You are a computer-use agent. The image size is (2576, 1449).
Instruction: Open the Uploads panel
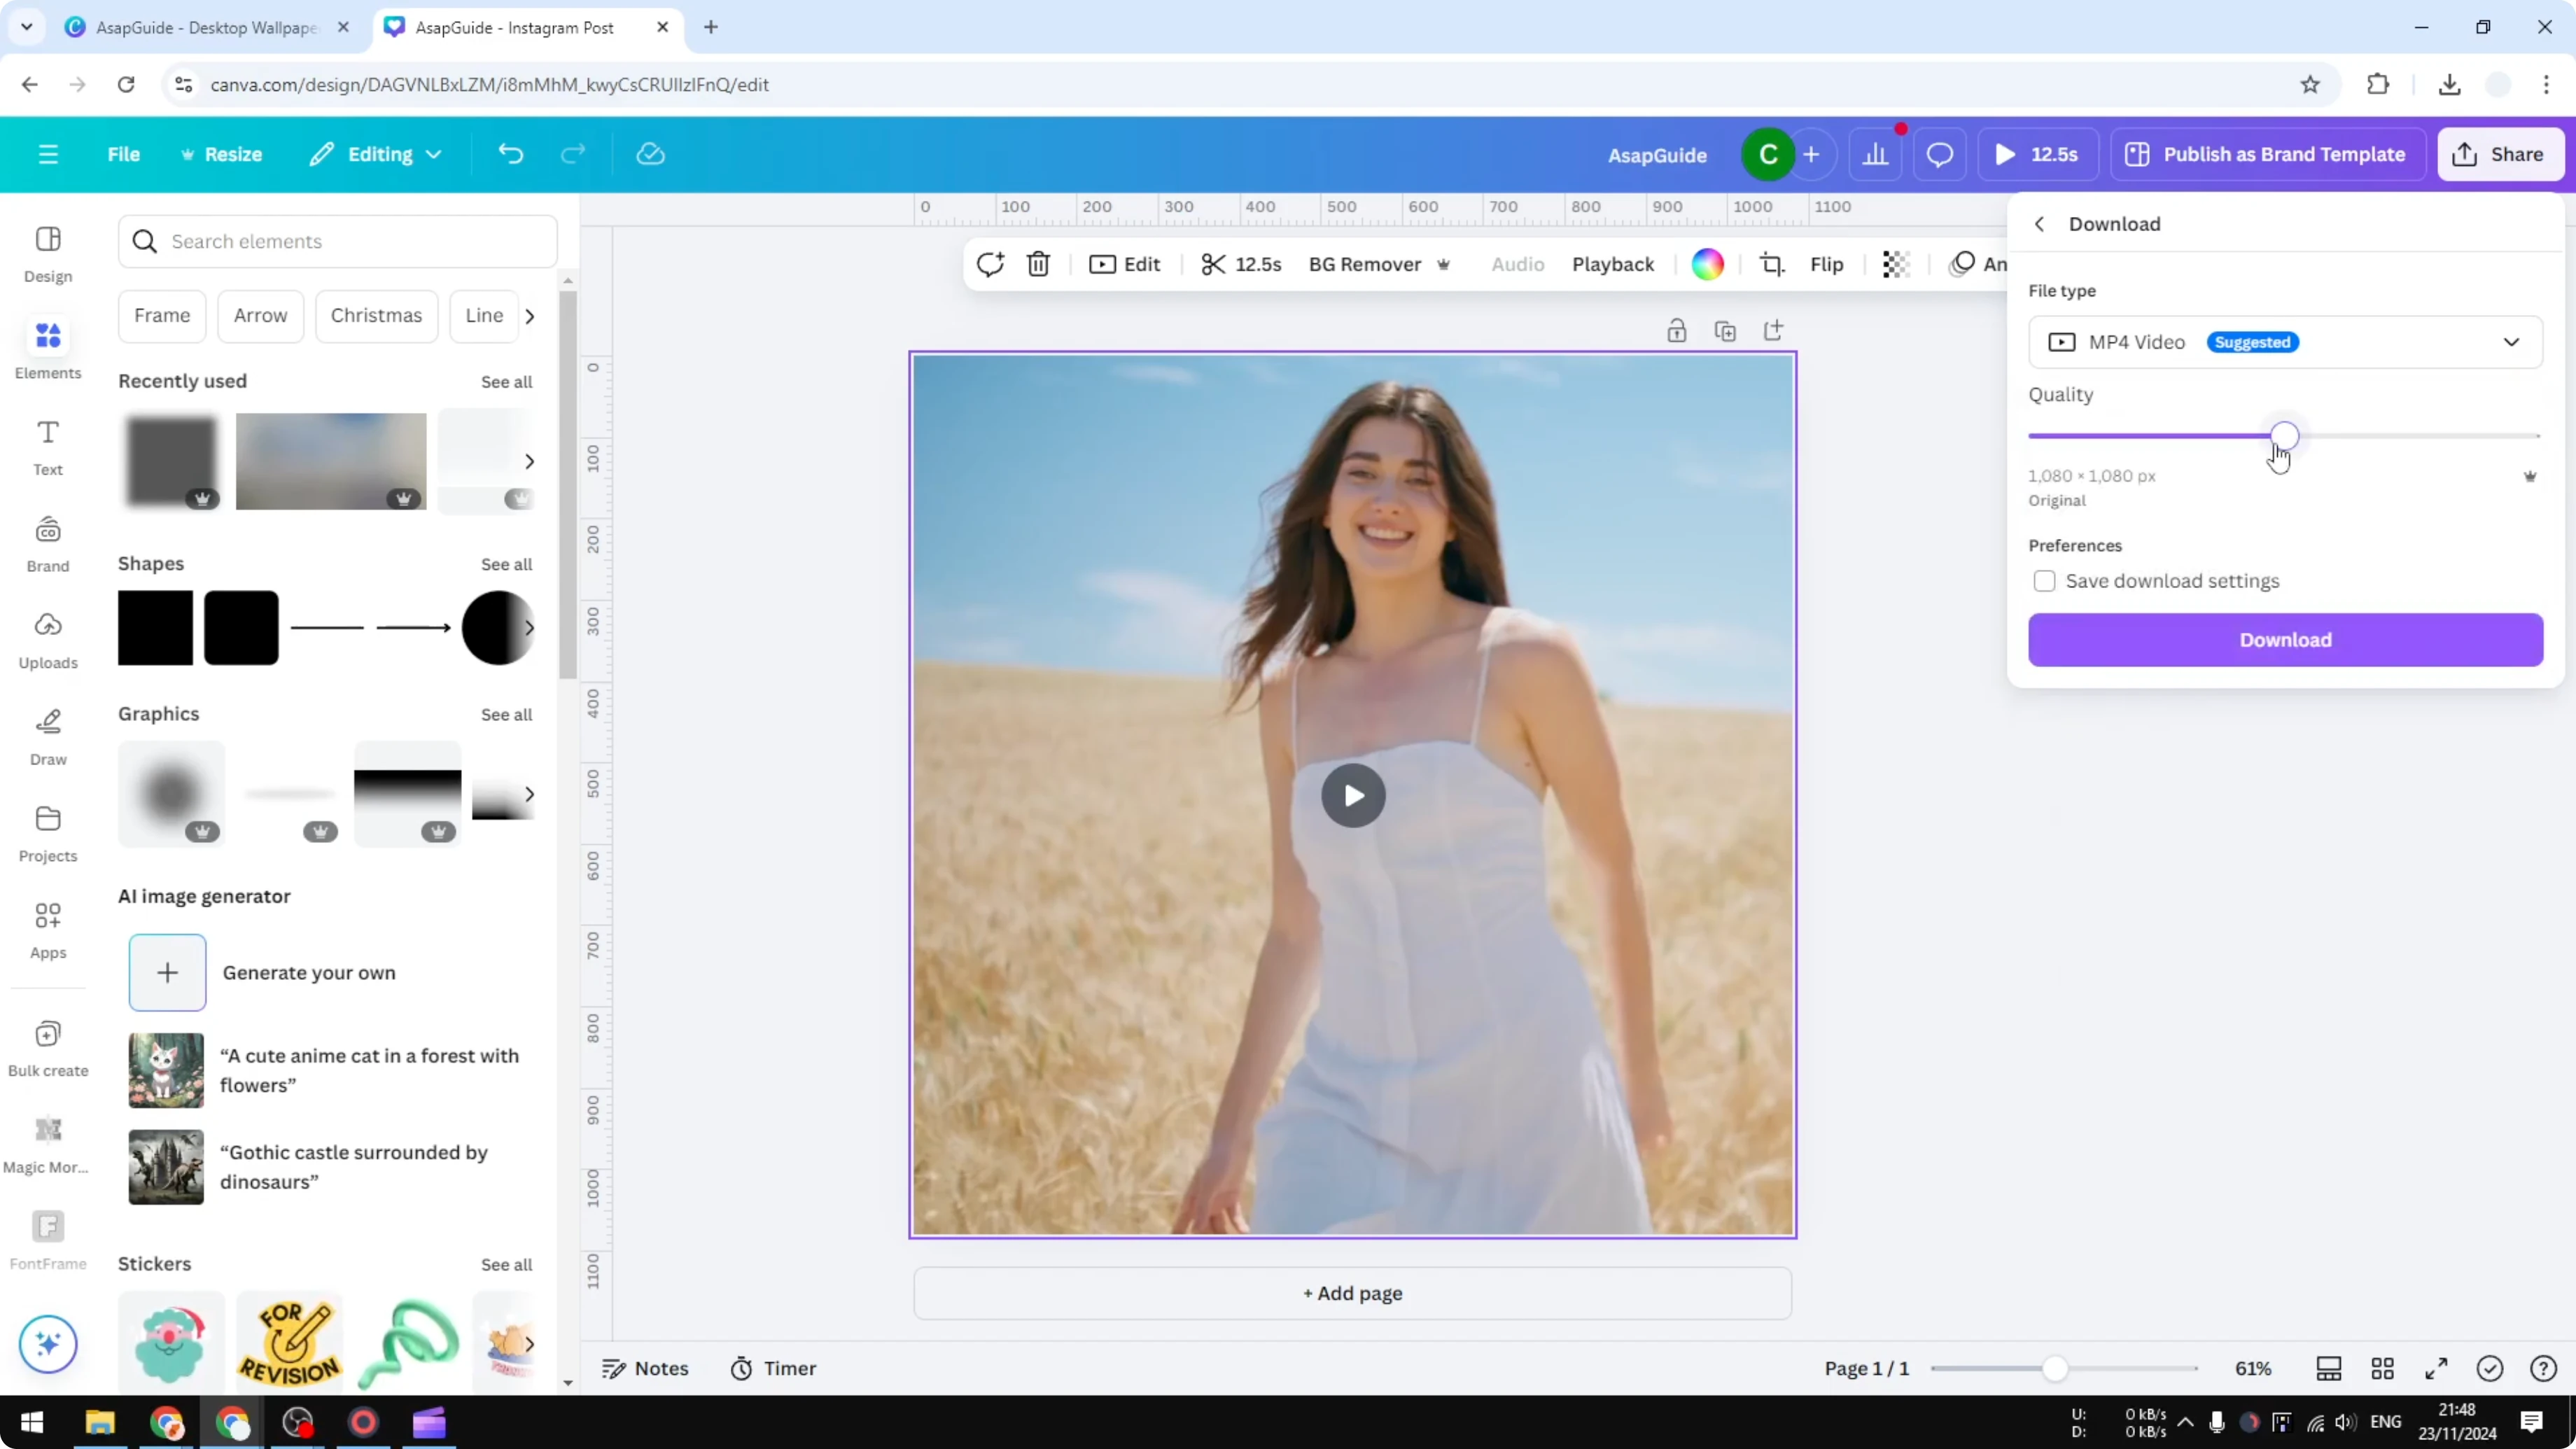click(x=47, y=640)
